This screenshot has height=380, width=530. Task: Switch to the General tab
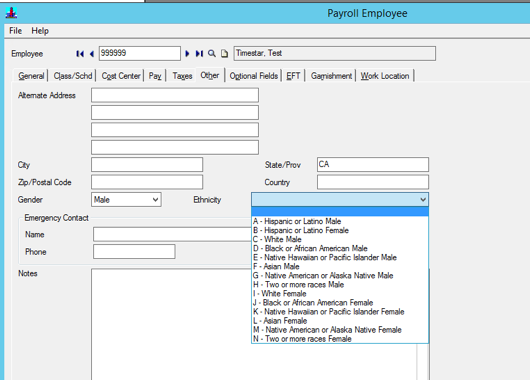pyautogui.click(x=31, y=76)
